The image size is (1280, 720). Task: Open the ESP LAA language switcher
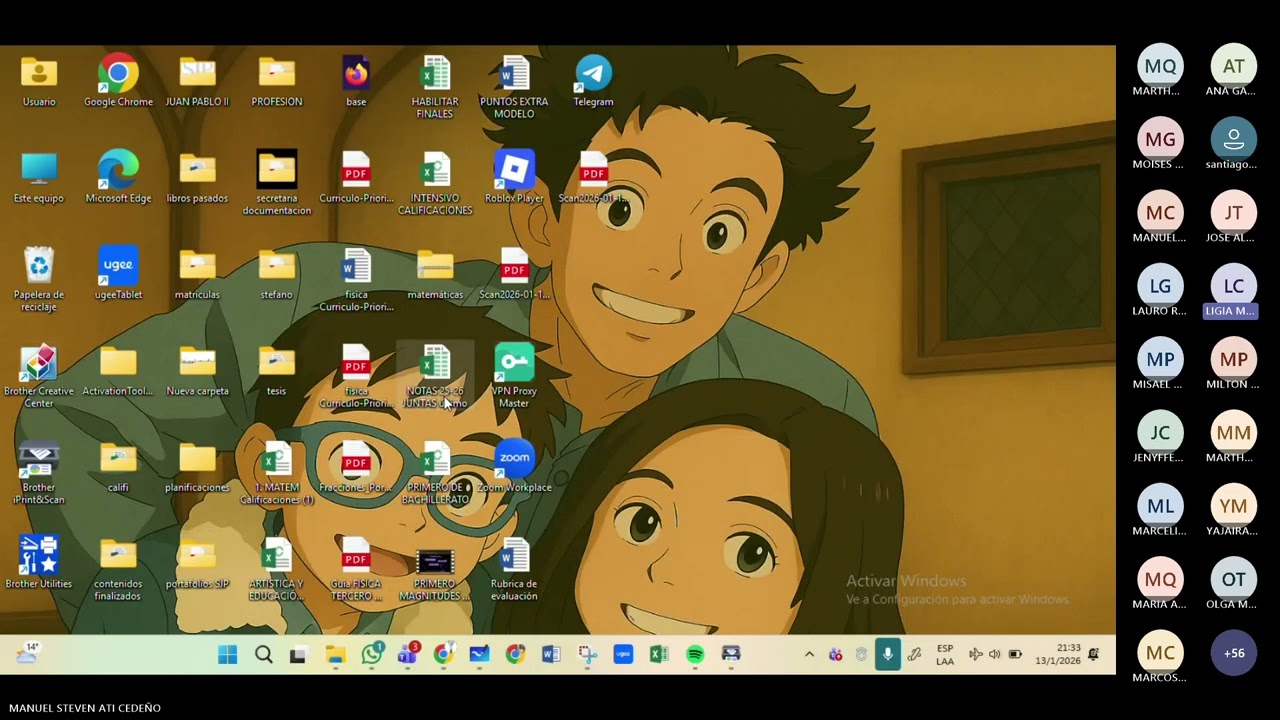945,655
